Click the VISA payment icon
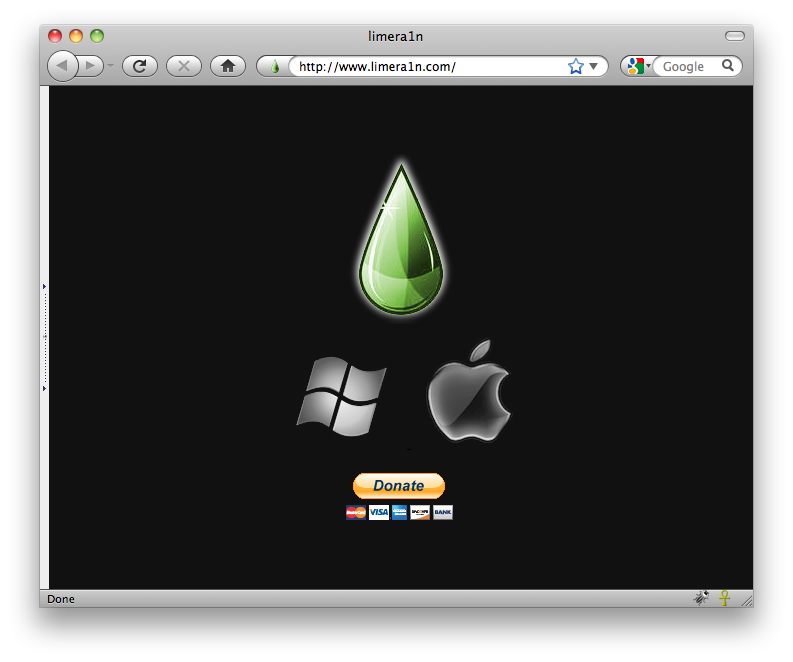The image size is (793, 662). tap(378, 512)
